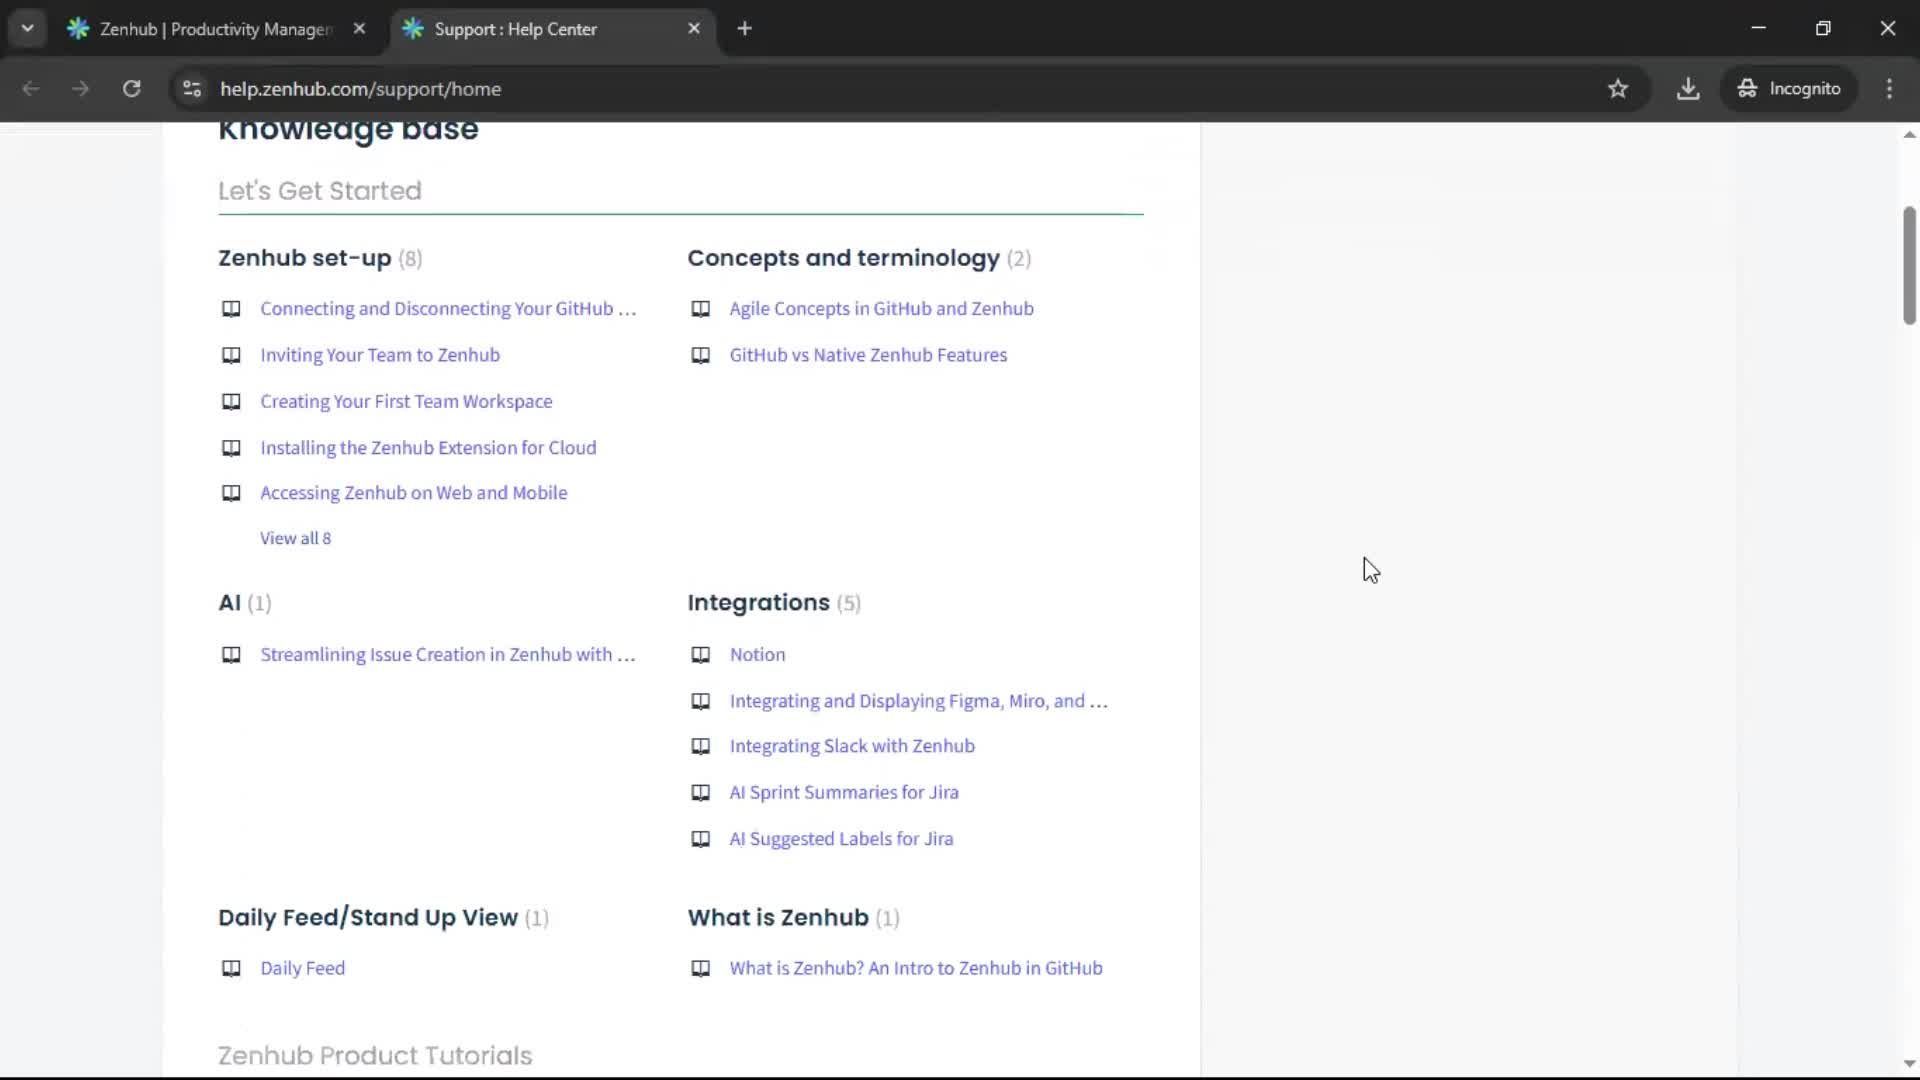Open the AI Sprint Summaries for Jira article
Screen dimensions: 1920x1080
pyautogui.click(x=844, y=792)
